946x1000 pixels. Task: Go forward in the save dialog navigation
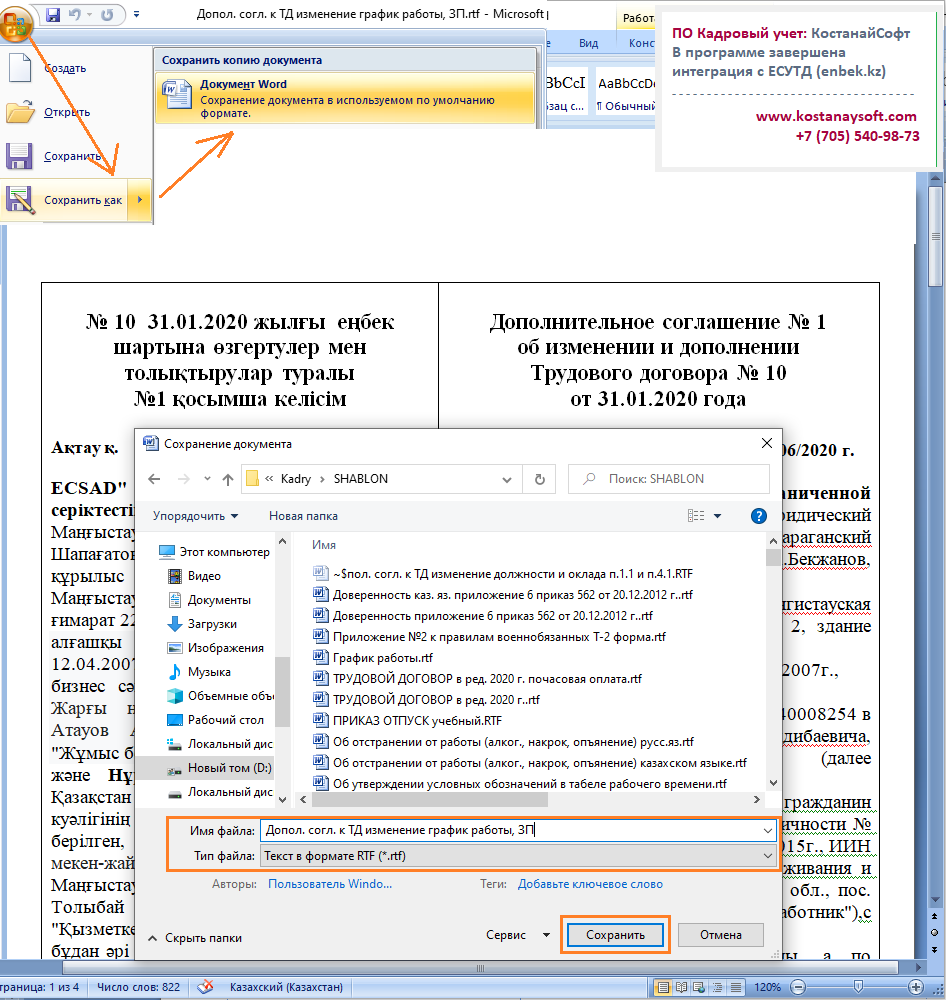pos(184,479)
